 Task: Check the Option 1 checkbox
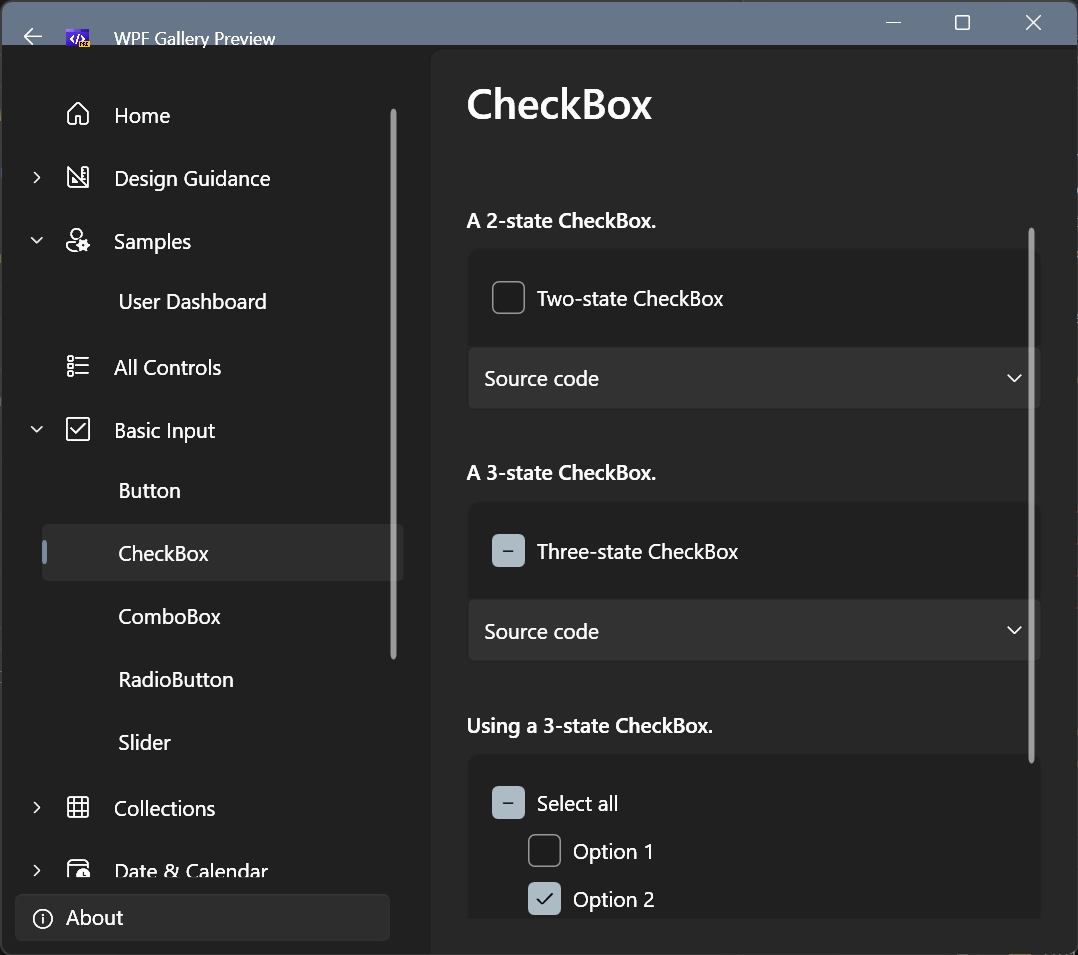click(x=544, y=851)
